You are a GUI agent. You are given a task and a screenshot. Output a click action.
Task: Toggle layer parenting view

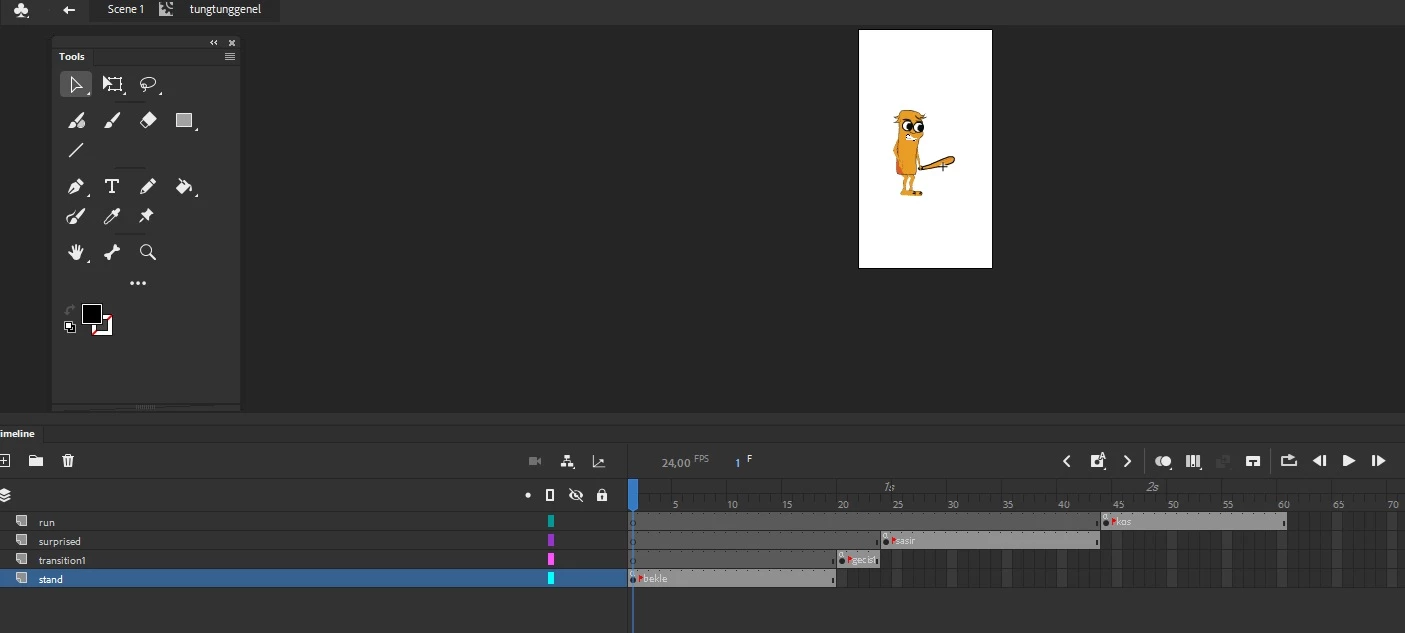click(568, 461)
